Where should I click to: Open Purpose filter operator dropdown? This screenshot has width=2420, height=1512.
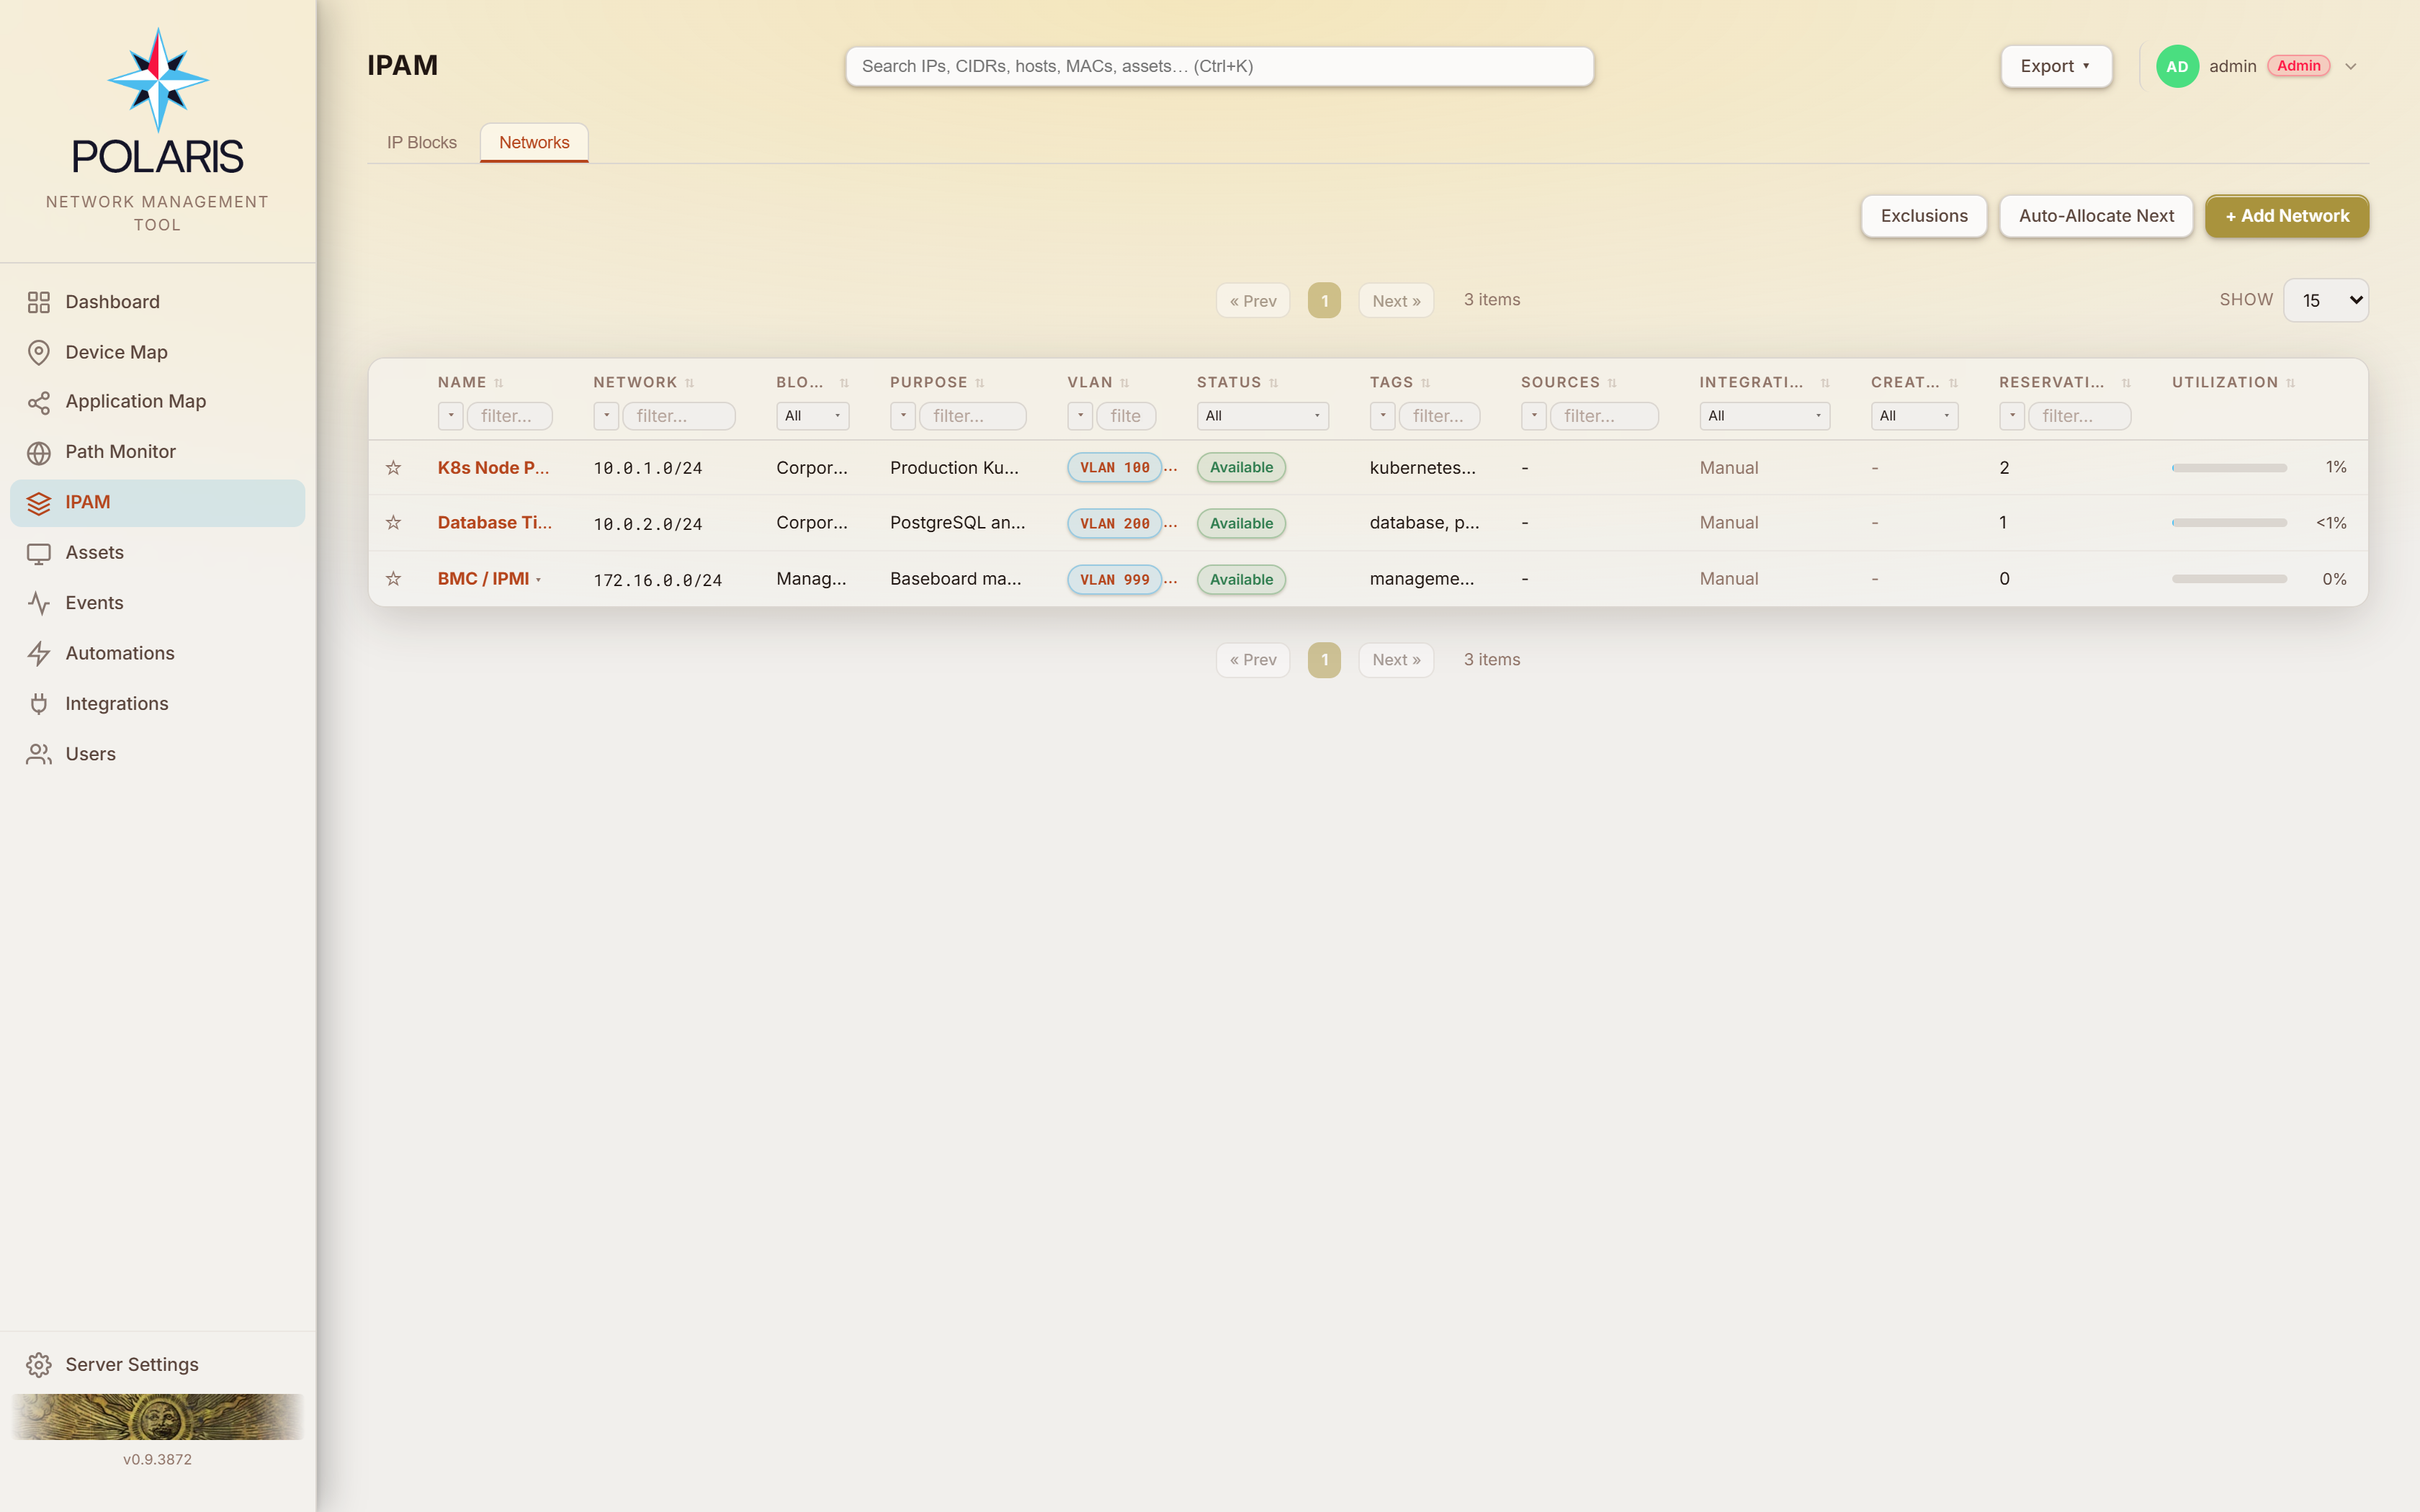click(903, 416)
